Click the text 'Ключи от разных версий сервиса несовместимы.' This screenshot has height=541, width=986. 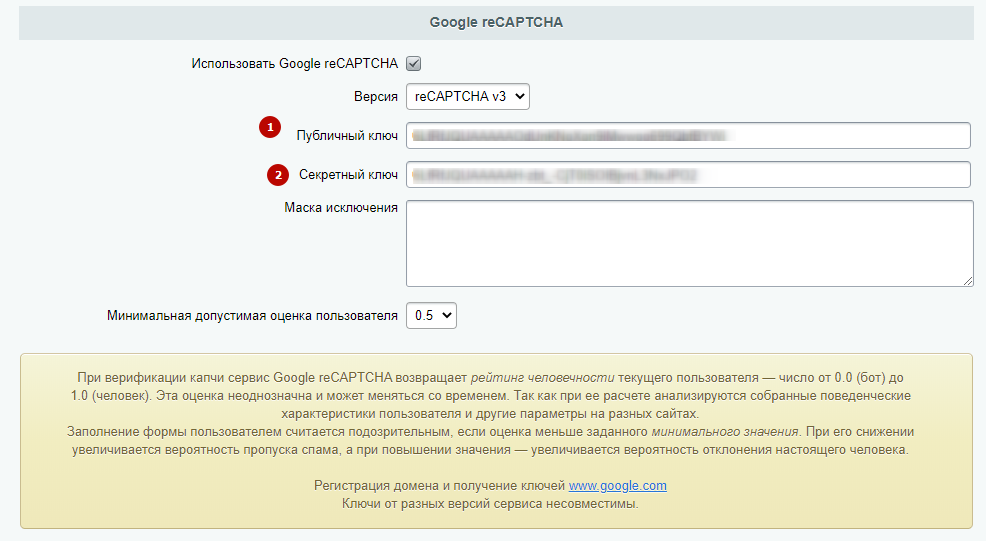click(490, 504)
